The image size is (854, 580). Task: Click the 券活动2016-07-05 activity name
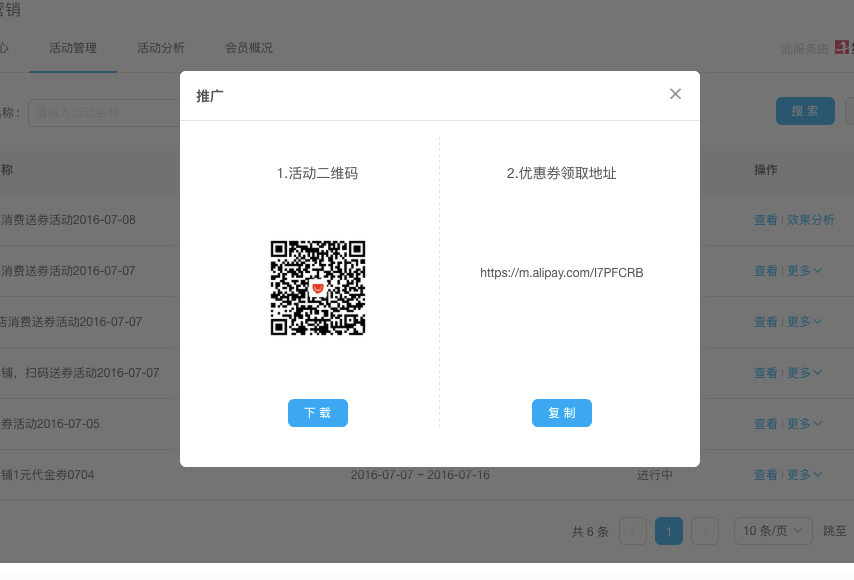(x=50, y=424)
